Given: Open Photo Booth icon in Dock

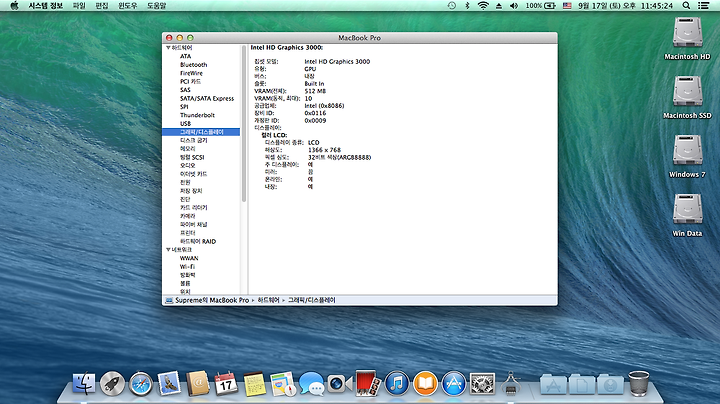Looking at the screenshot, I should click(x=368, y=384).
